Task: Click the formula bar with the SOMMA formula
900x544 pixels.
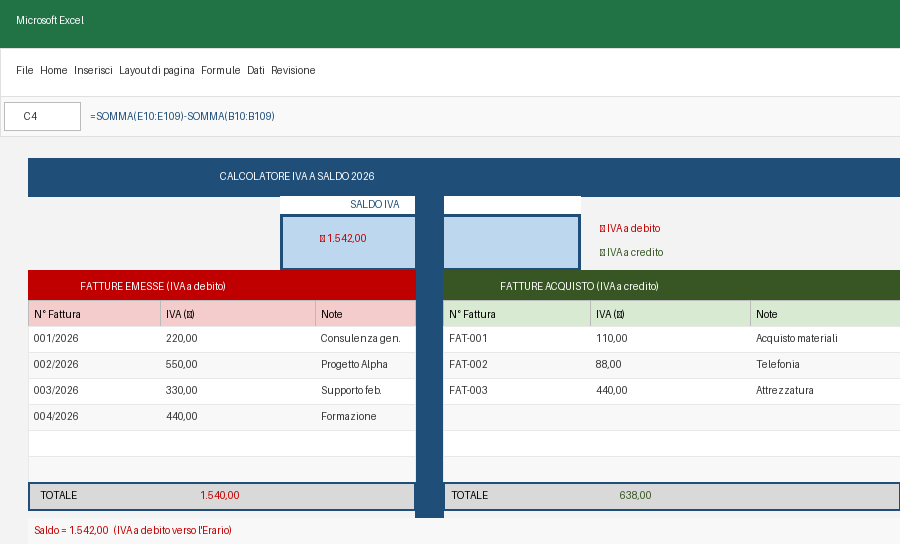Action: click(x=182, y=116)
